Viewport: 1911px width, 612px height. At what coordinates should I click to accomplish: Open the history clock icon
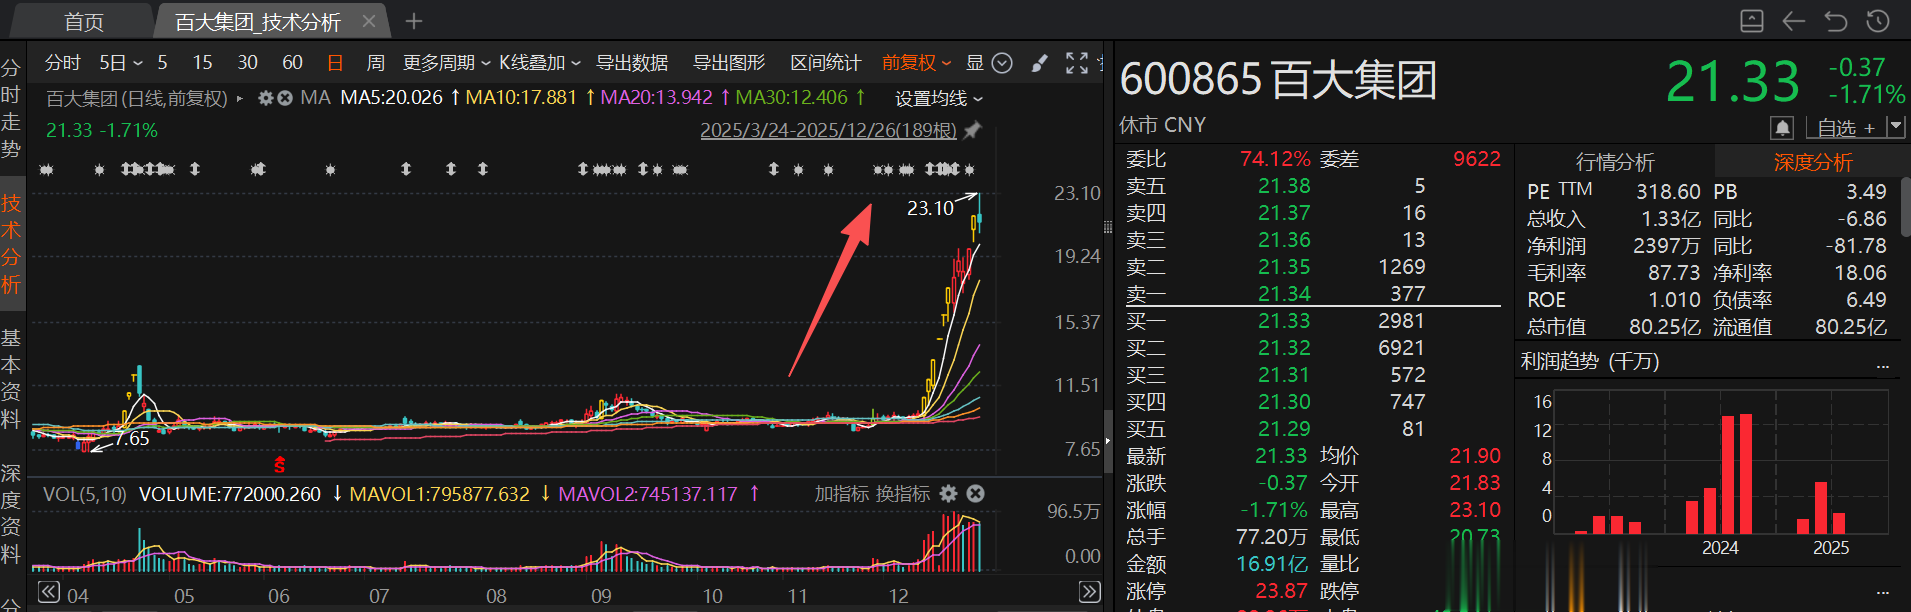click(x=1877, y=20)
